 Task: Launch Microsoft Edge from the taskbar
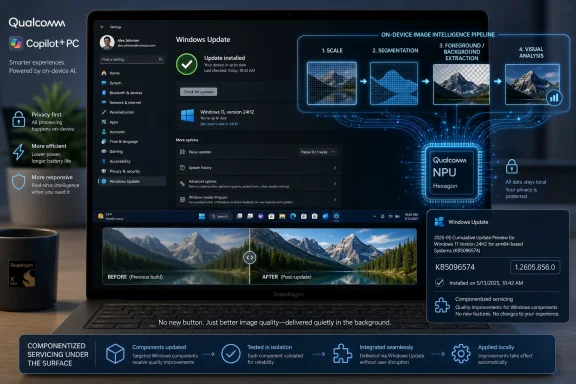click(293, 216)
